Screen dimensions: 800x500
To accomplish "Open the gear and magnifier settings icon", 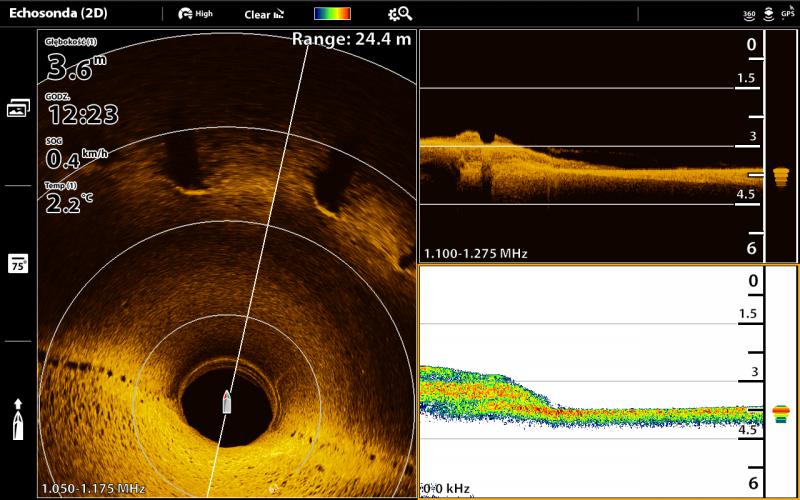I will tap(399, 15).
